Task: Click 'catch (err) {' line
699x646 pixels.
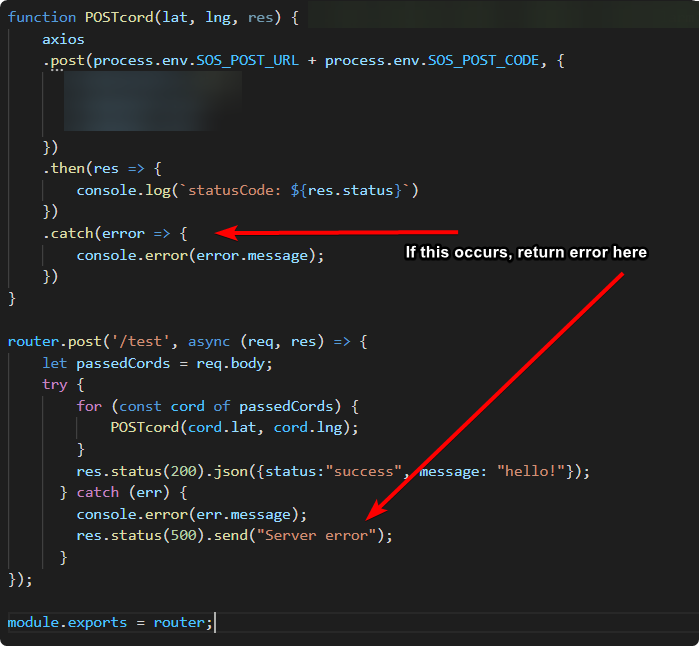Action: pos(132,493)
